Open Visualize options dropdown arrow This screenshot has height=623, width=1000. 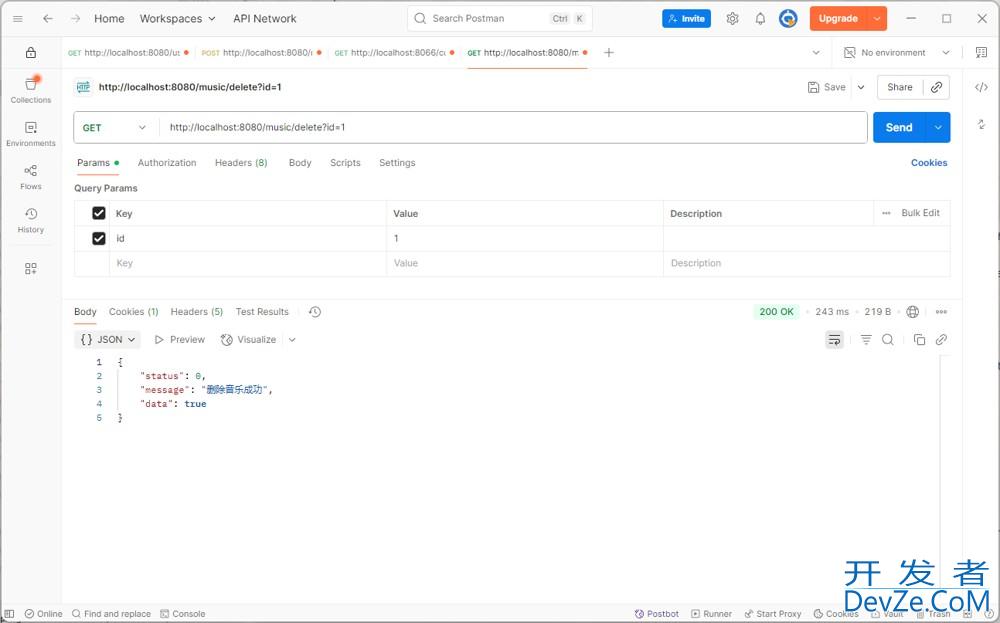point(292,340)
